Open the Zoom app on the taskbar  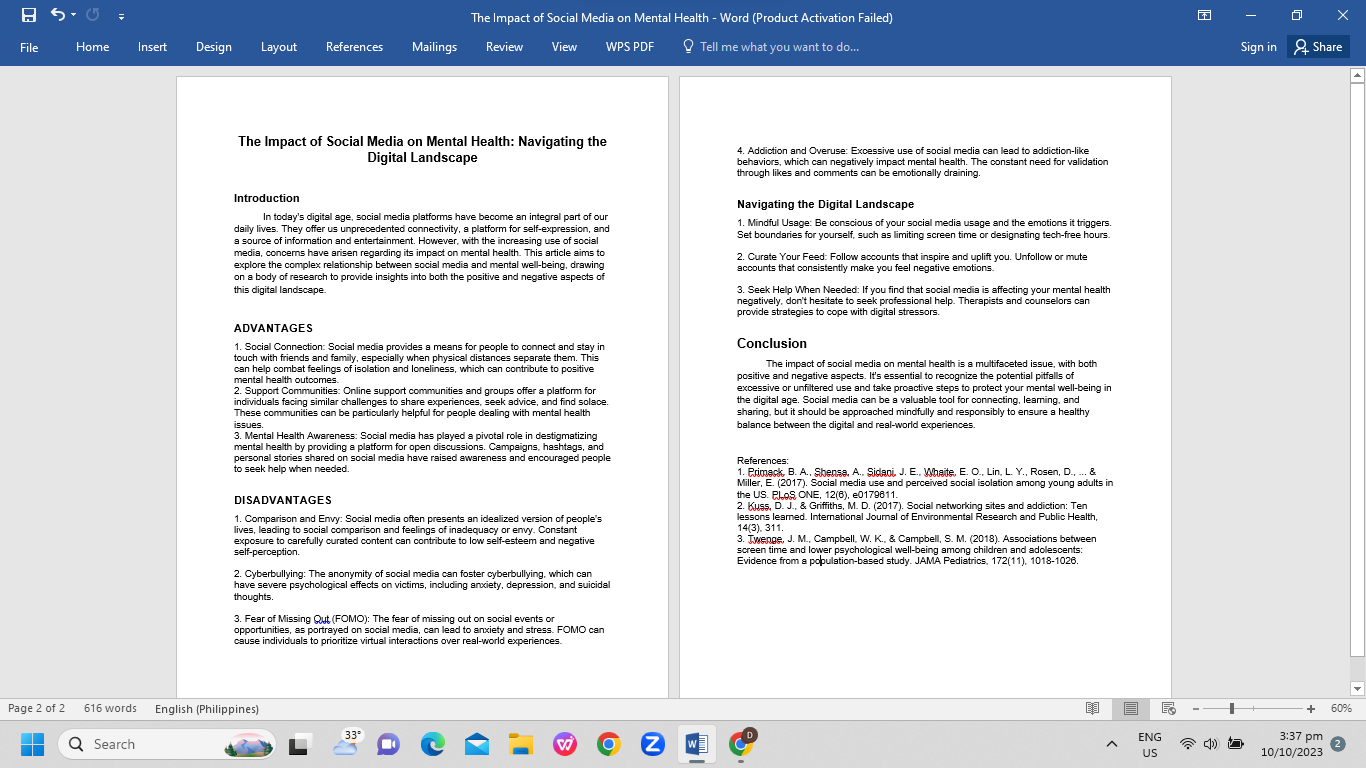click(652, 744)
